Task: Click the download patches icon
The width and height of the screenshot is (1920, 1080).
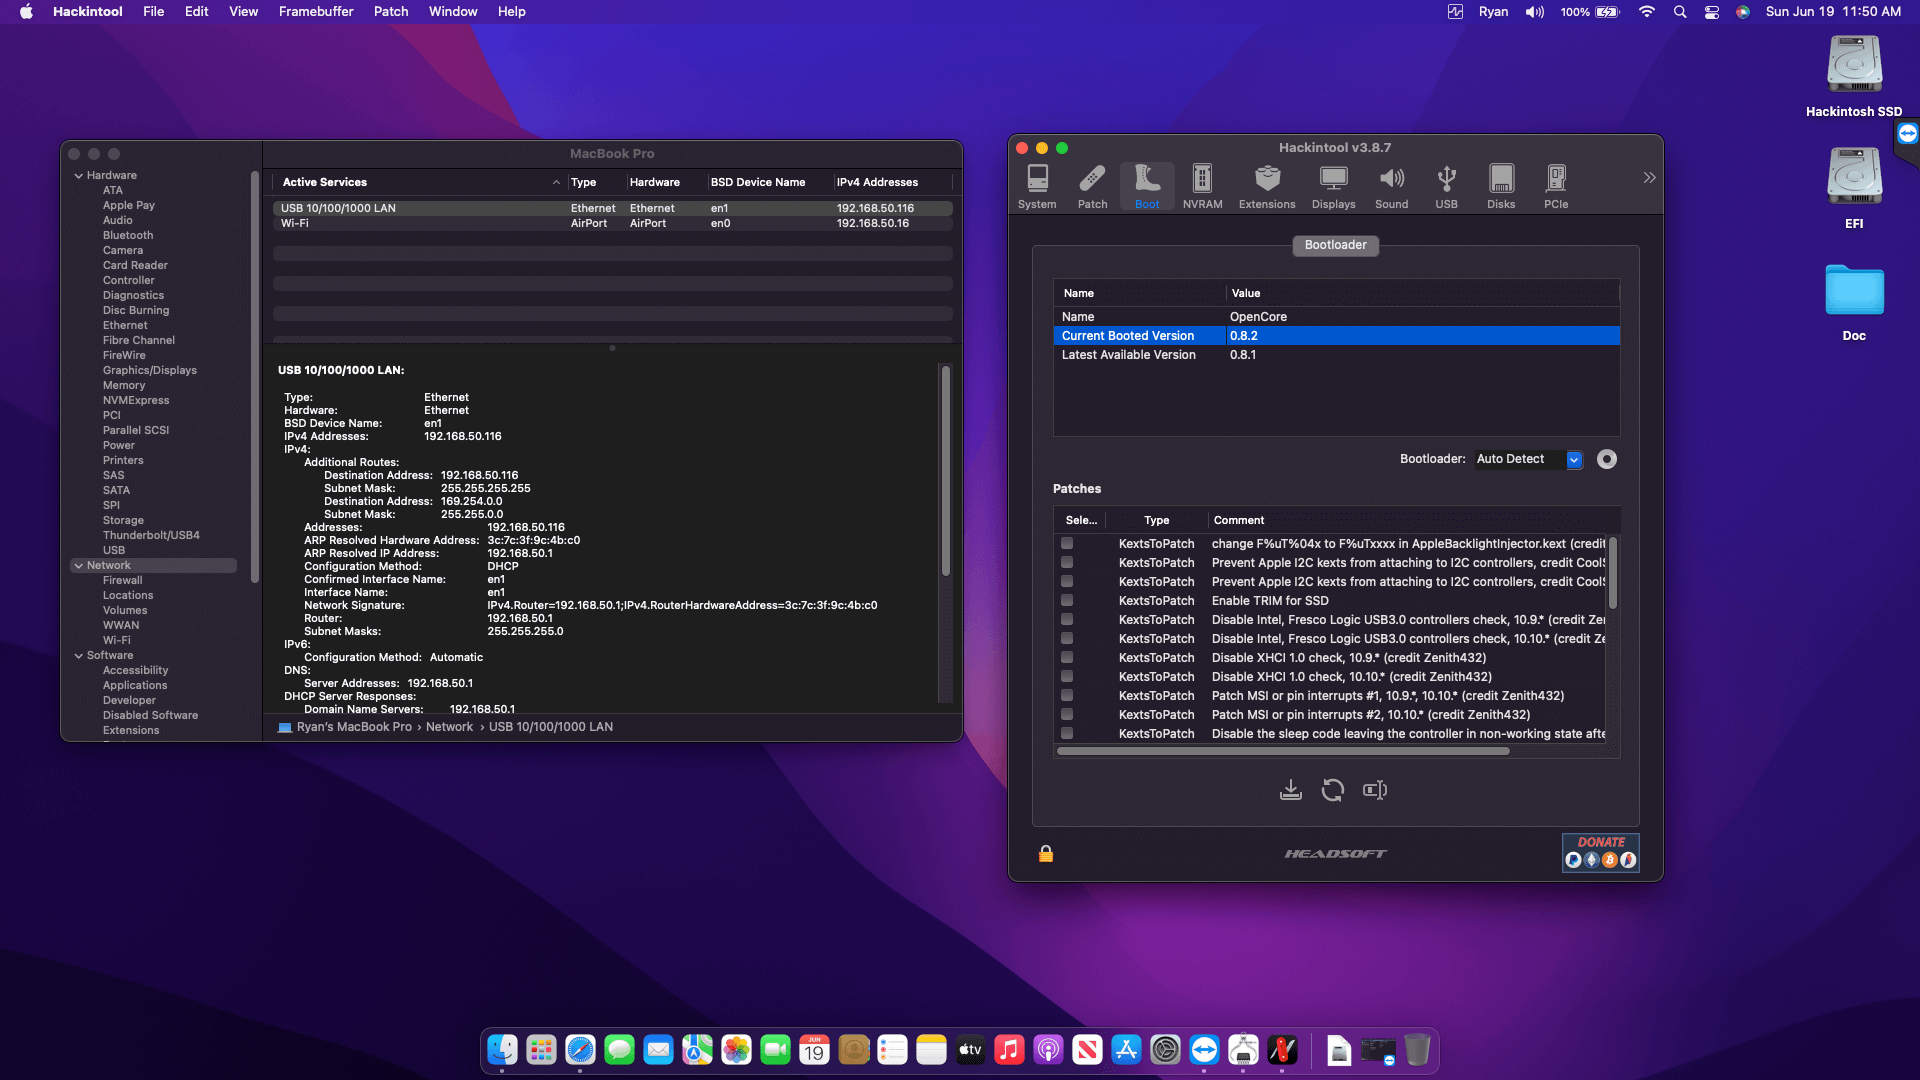Action: [1291, 790]
